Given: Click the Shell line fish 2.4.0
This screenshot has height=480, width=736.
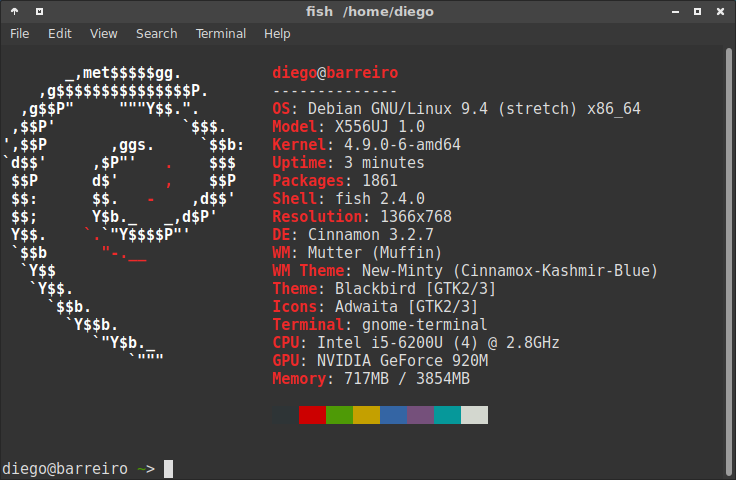Looking at the screenshot, I should [349, 198].
